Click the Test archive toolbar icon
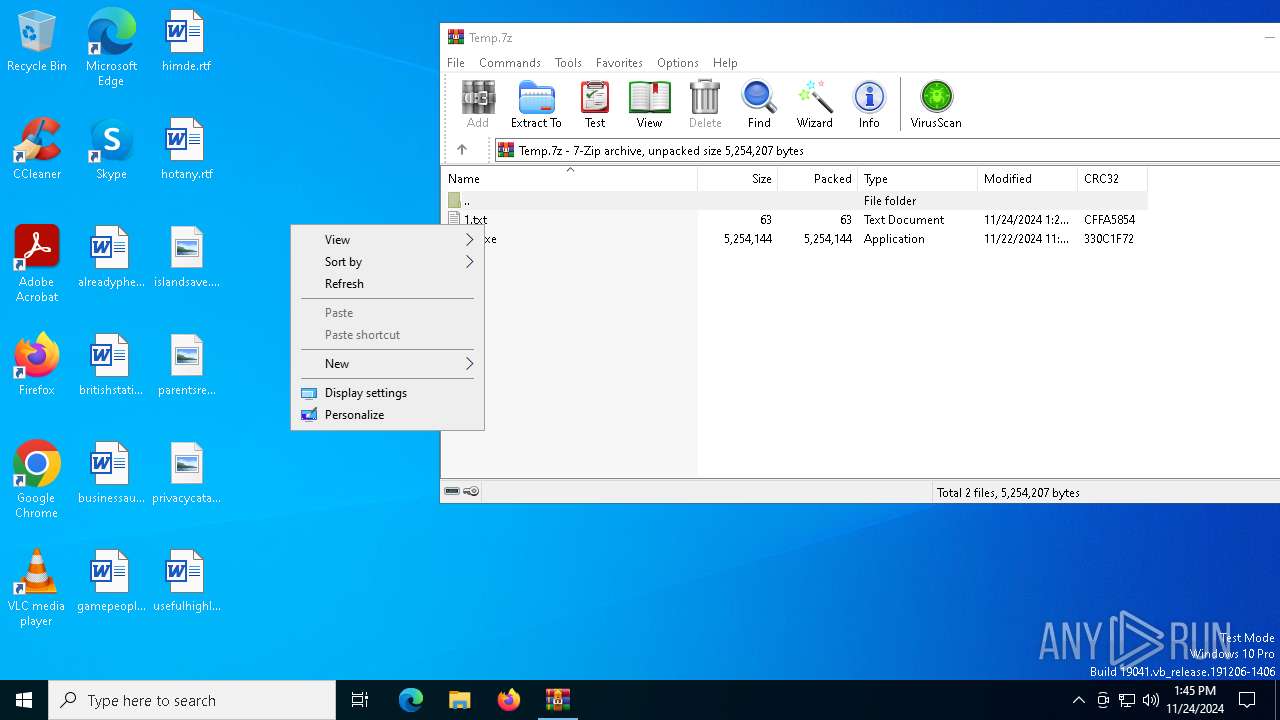This screenshot has width=1280, height=720. pyautogui.click(x=595, y=105)
